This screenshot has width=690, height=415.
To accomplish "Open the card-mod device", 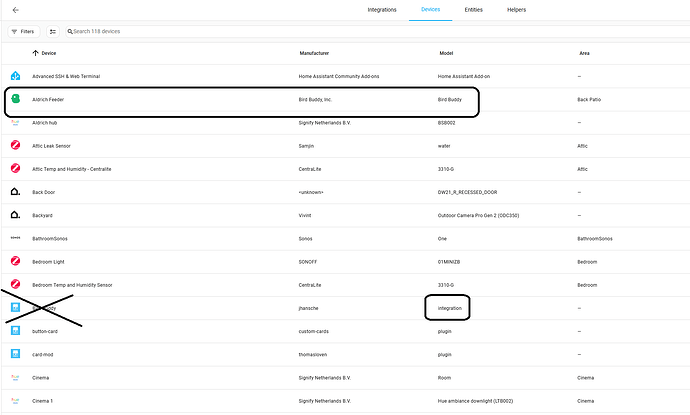I will (43, 355).
